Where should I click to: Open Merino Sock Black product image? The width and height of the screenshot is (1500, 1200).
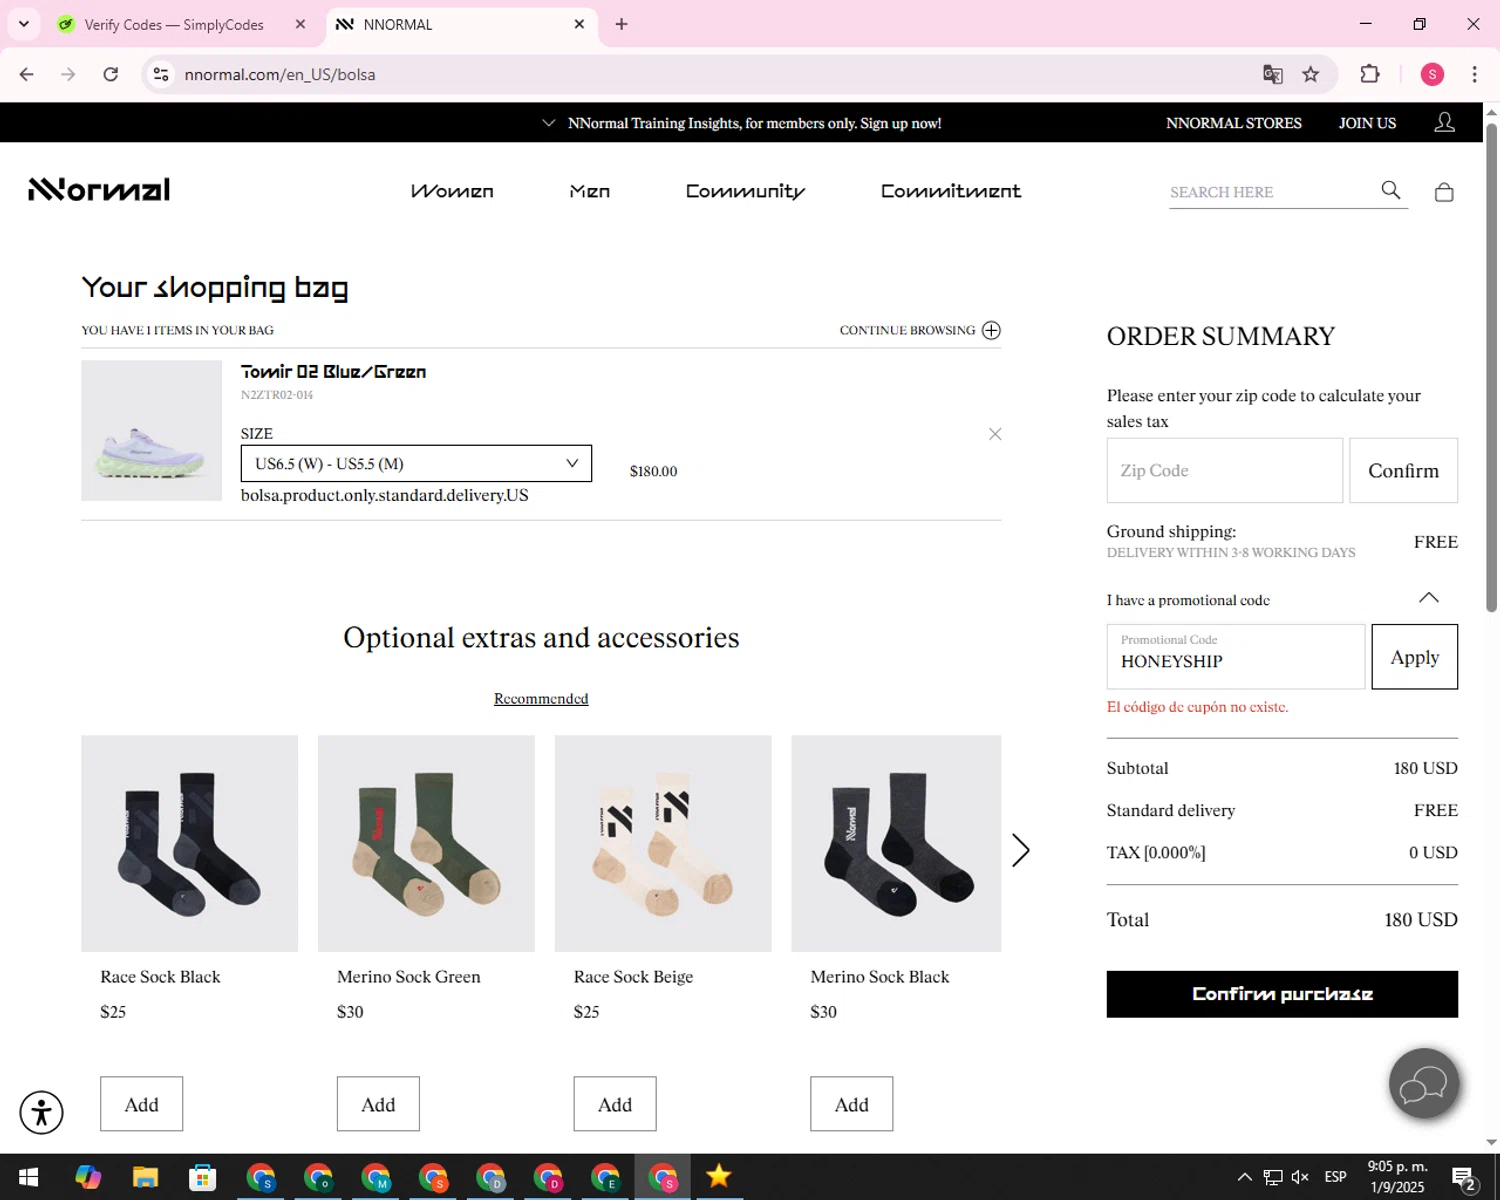[x=896, y=843]
